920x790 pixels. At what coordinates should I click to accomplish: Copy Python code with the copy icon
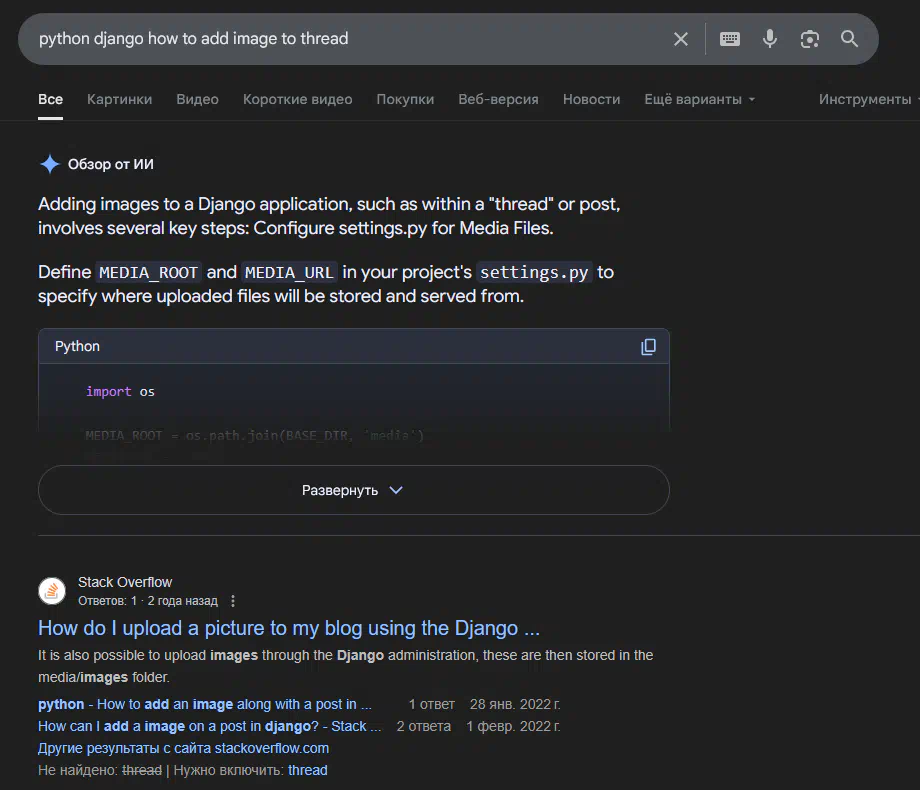tap(648, 346)
